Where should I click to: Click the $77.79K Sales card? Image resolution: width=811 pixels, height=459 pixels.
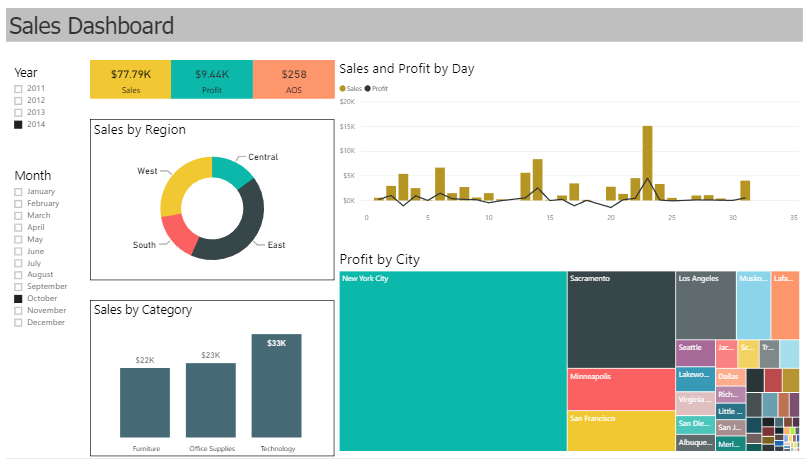pos(130,79)
